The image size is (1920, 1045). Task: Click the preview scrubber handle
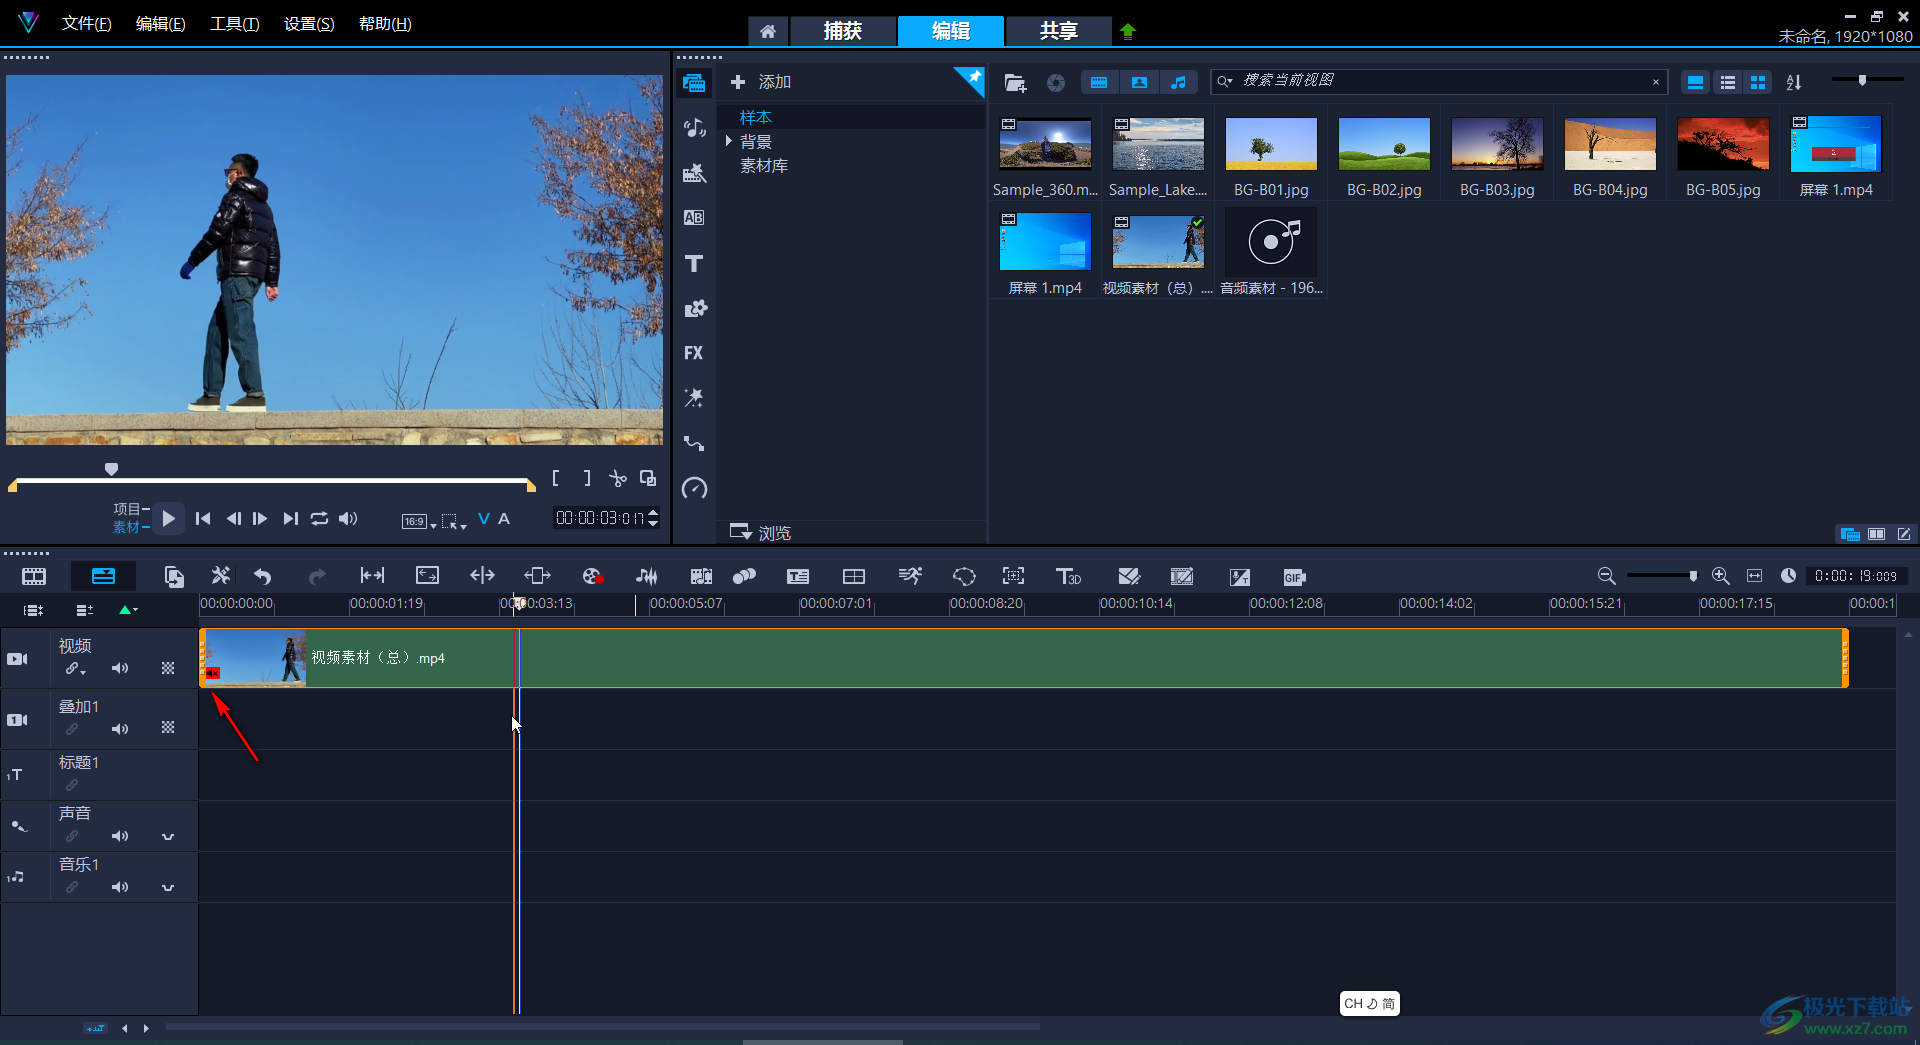click(x=111, y=469)
